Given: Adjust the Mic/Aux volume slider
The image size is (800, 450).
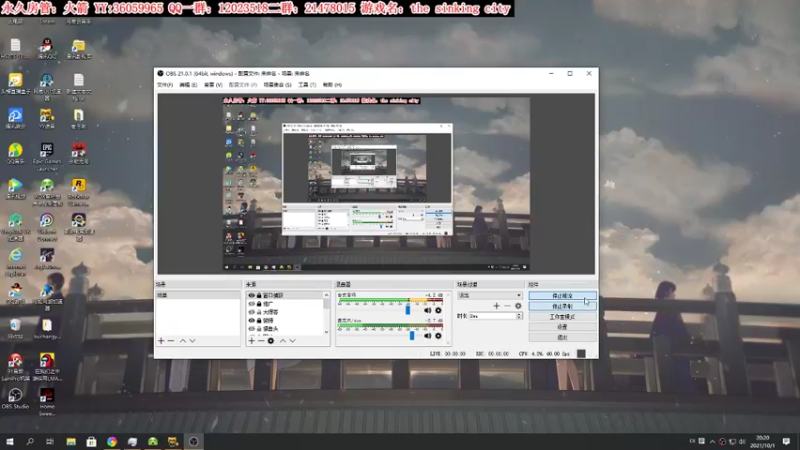Looking at the screenshot, I should tap(412, 336).
